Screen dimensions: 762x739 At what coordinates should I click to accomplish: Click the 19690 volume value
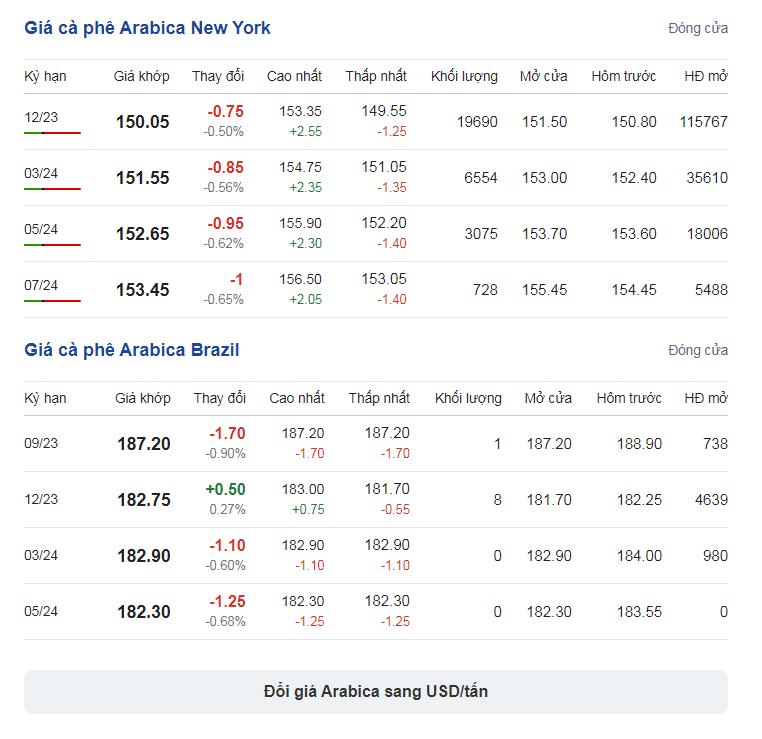point(477,122)
